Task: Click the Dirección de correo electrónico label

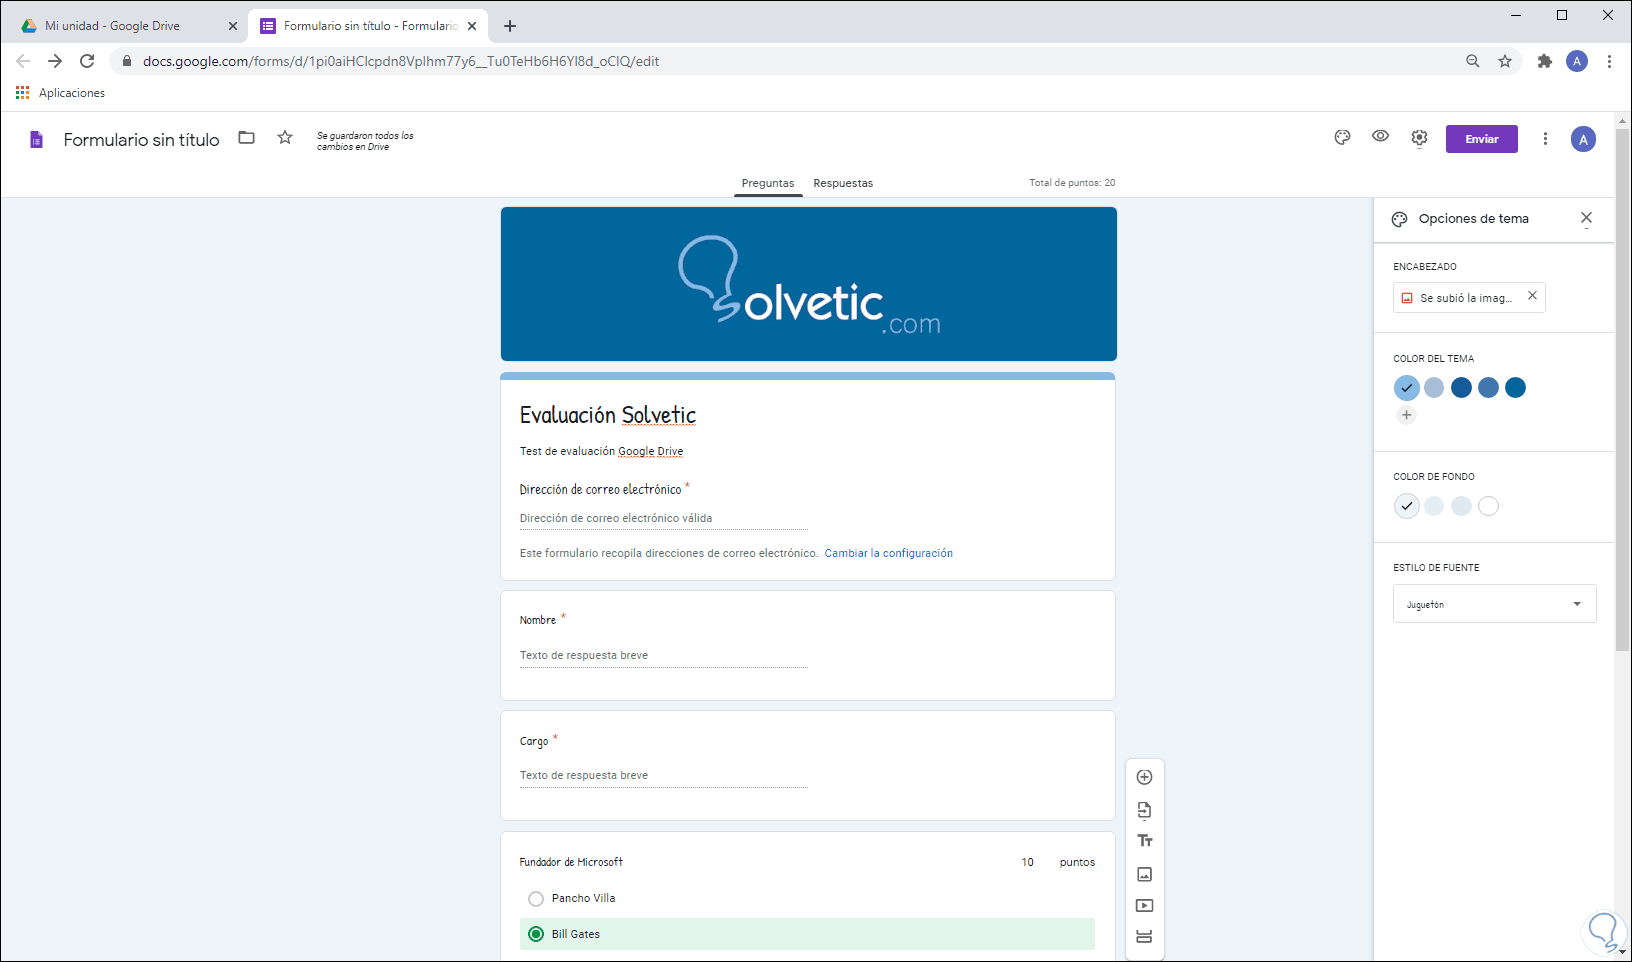Action: pyautogui.click(x=600, y=489)
